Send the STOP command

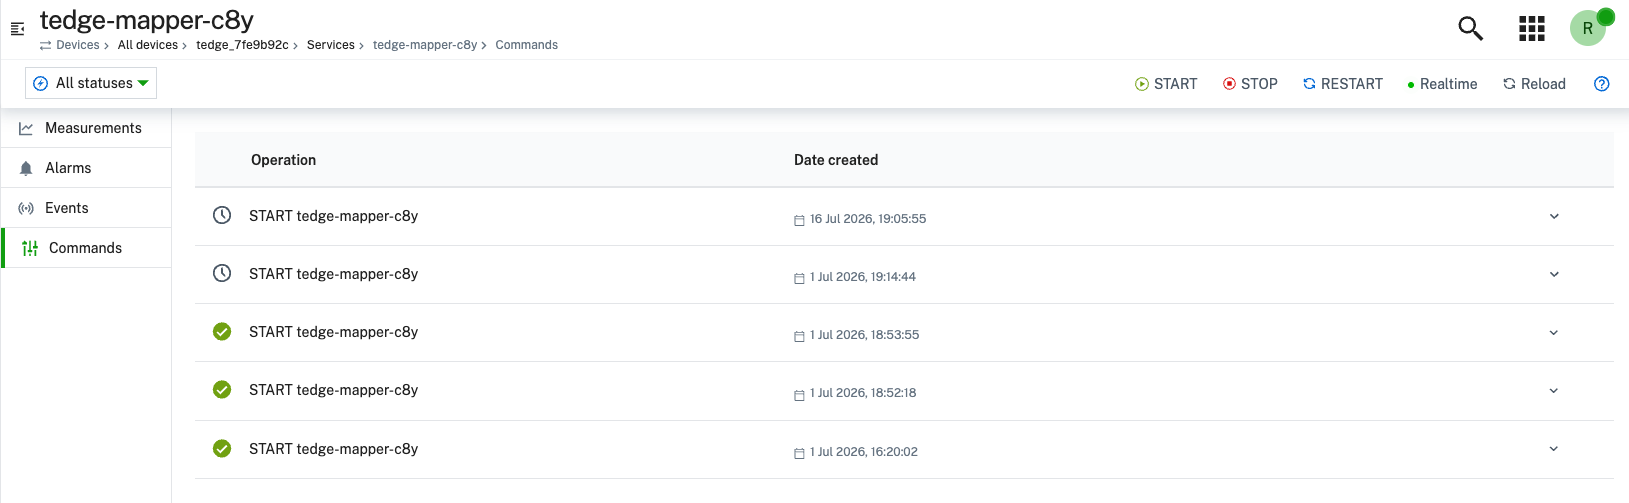click(1250, 84)
